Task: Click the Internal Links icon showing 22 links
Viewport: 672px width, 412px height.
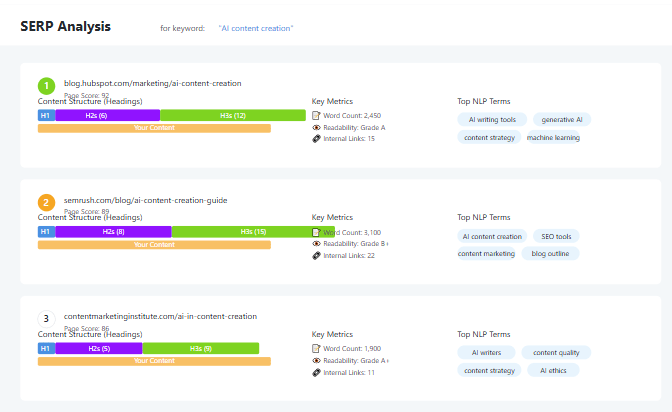Action: [x=316, y=255]
